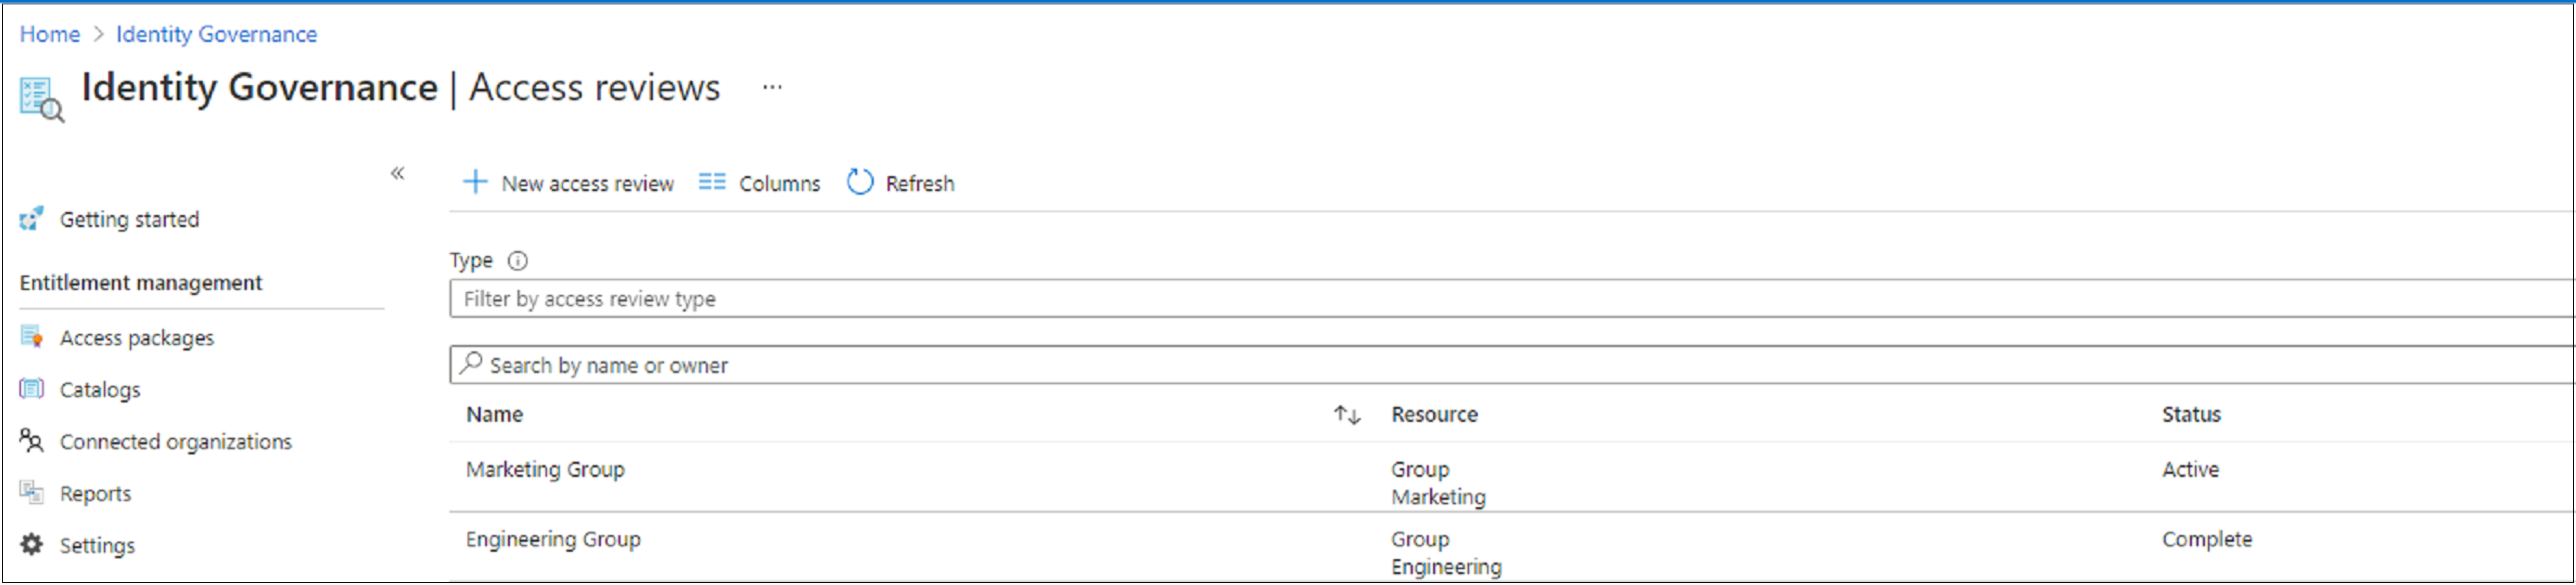Click the Access packages icon

click(32, 337)
